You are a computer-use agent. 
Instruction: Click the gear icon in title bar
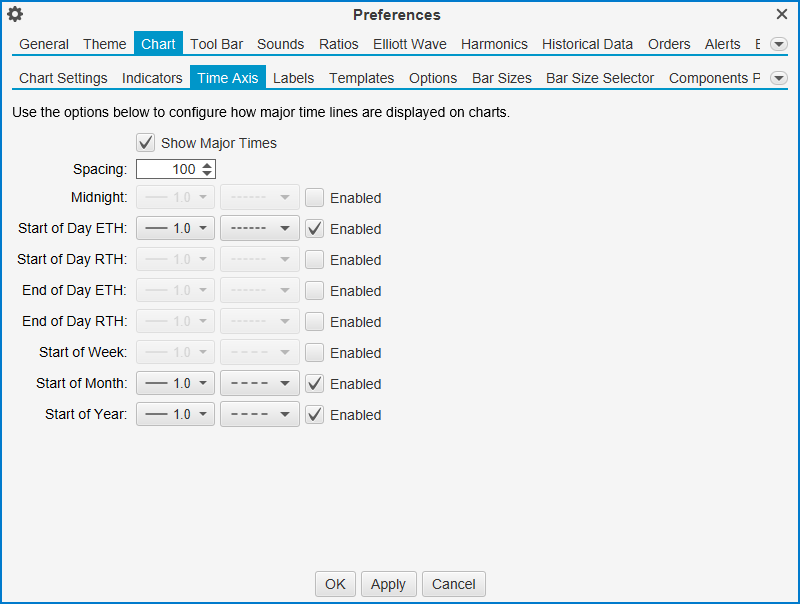(15, 14)
